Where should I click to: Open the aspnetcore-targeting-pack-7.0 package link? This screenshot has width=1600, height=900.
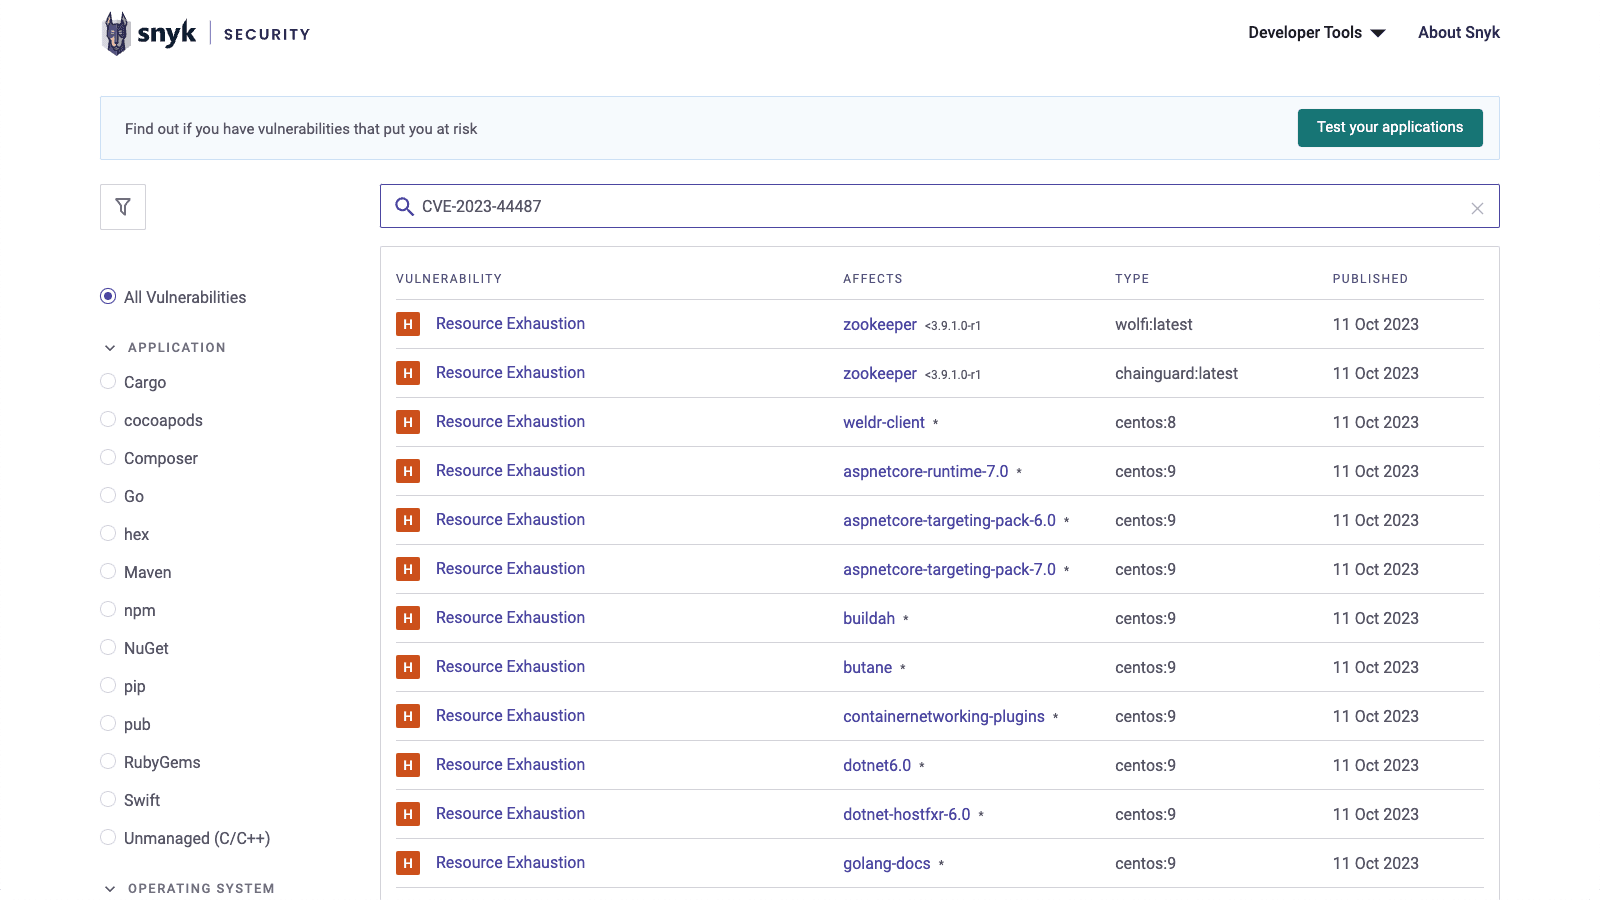pyautogui.click(x=949, y=570)
